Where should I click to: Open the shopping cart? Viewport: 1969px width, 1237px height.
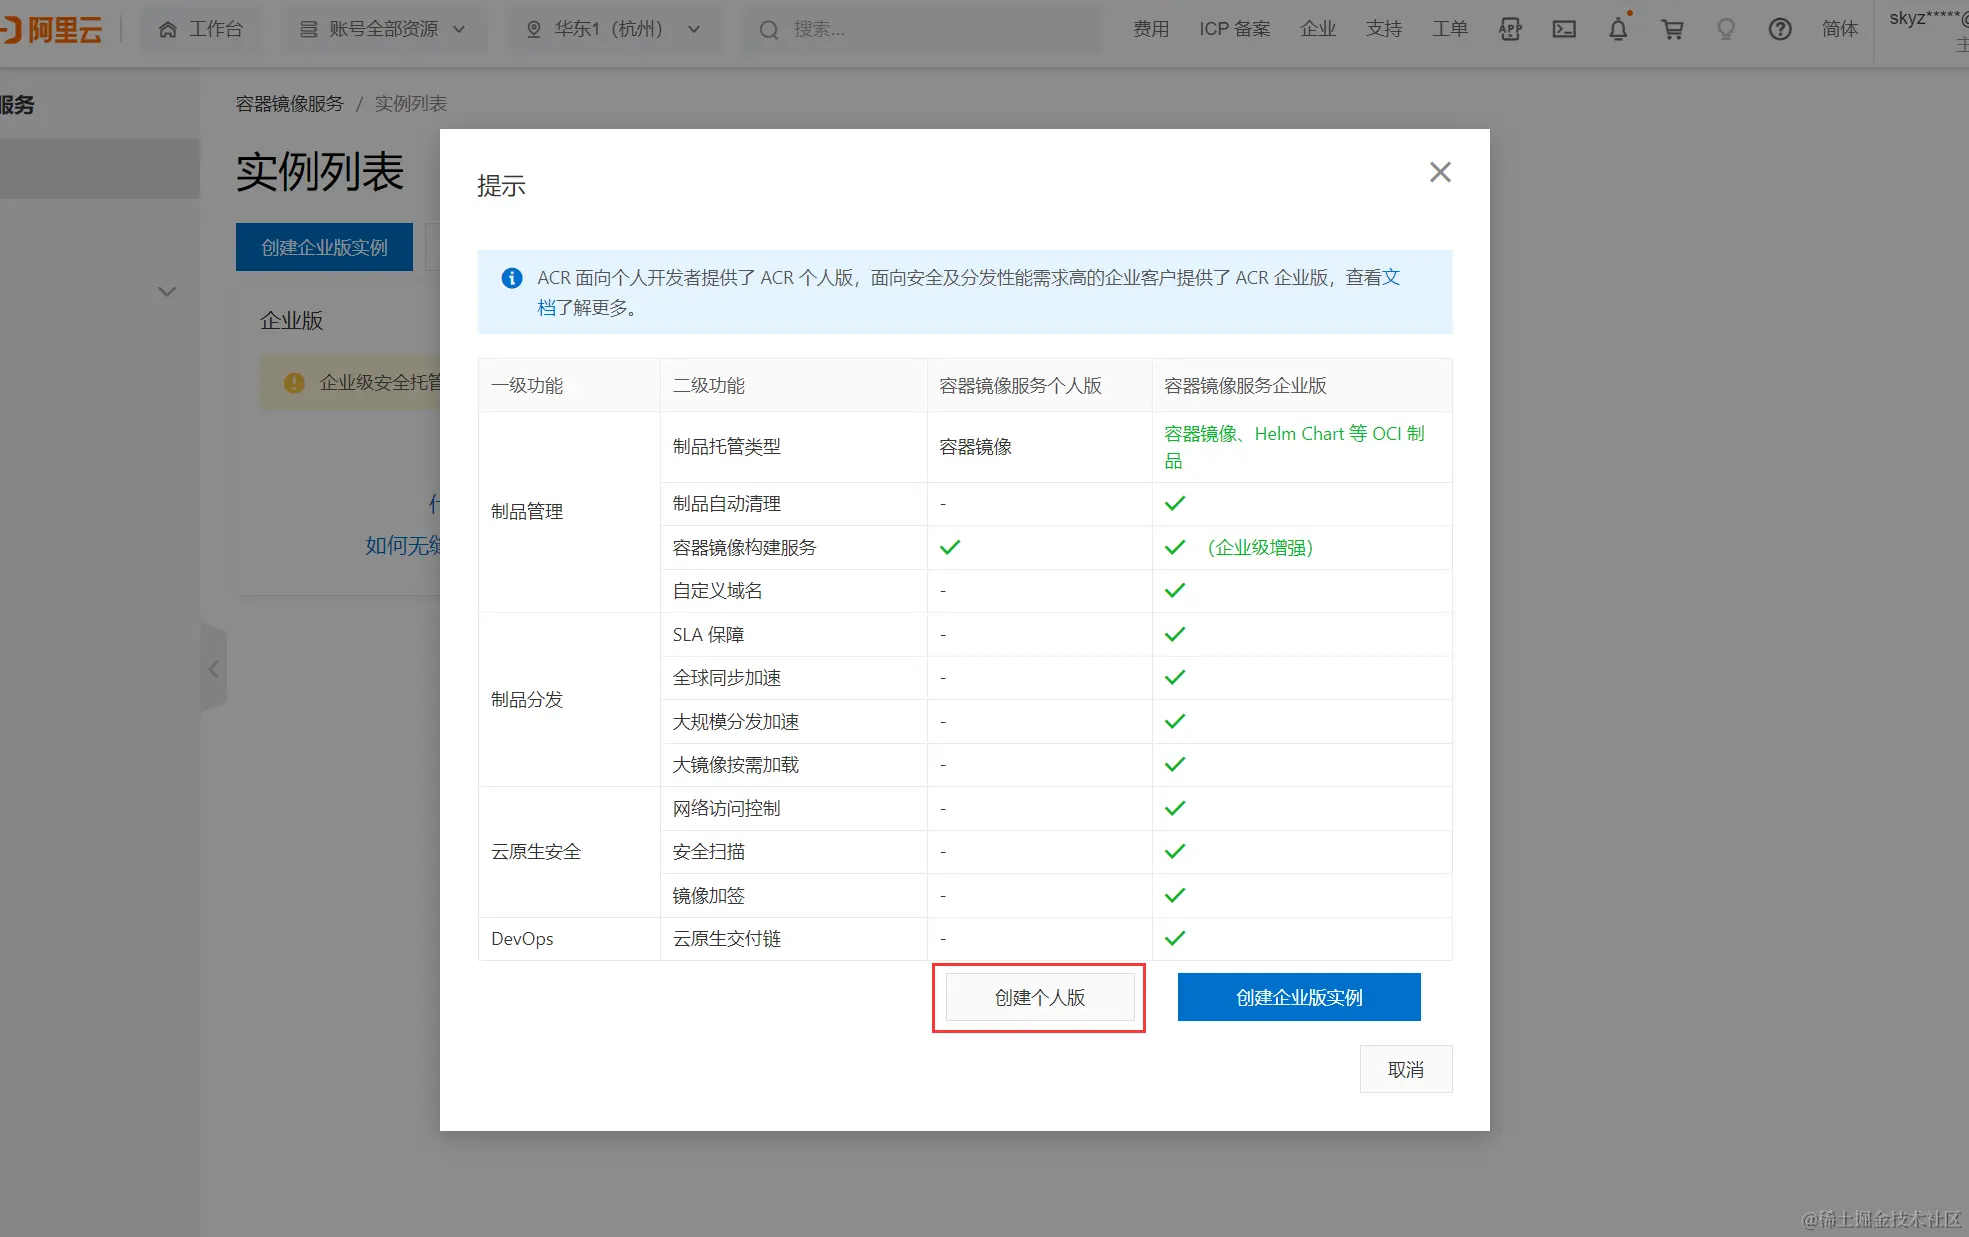click(1672, 29)
